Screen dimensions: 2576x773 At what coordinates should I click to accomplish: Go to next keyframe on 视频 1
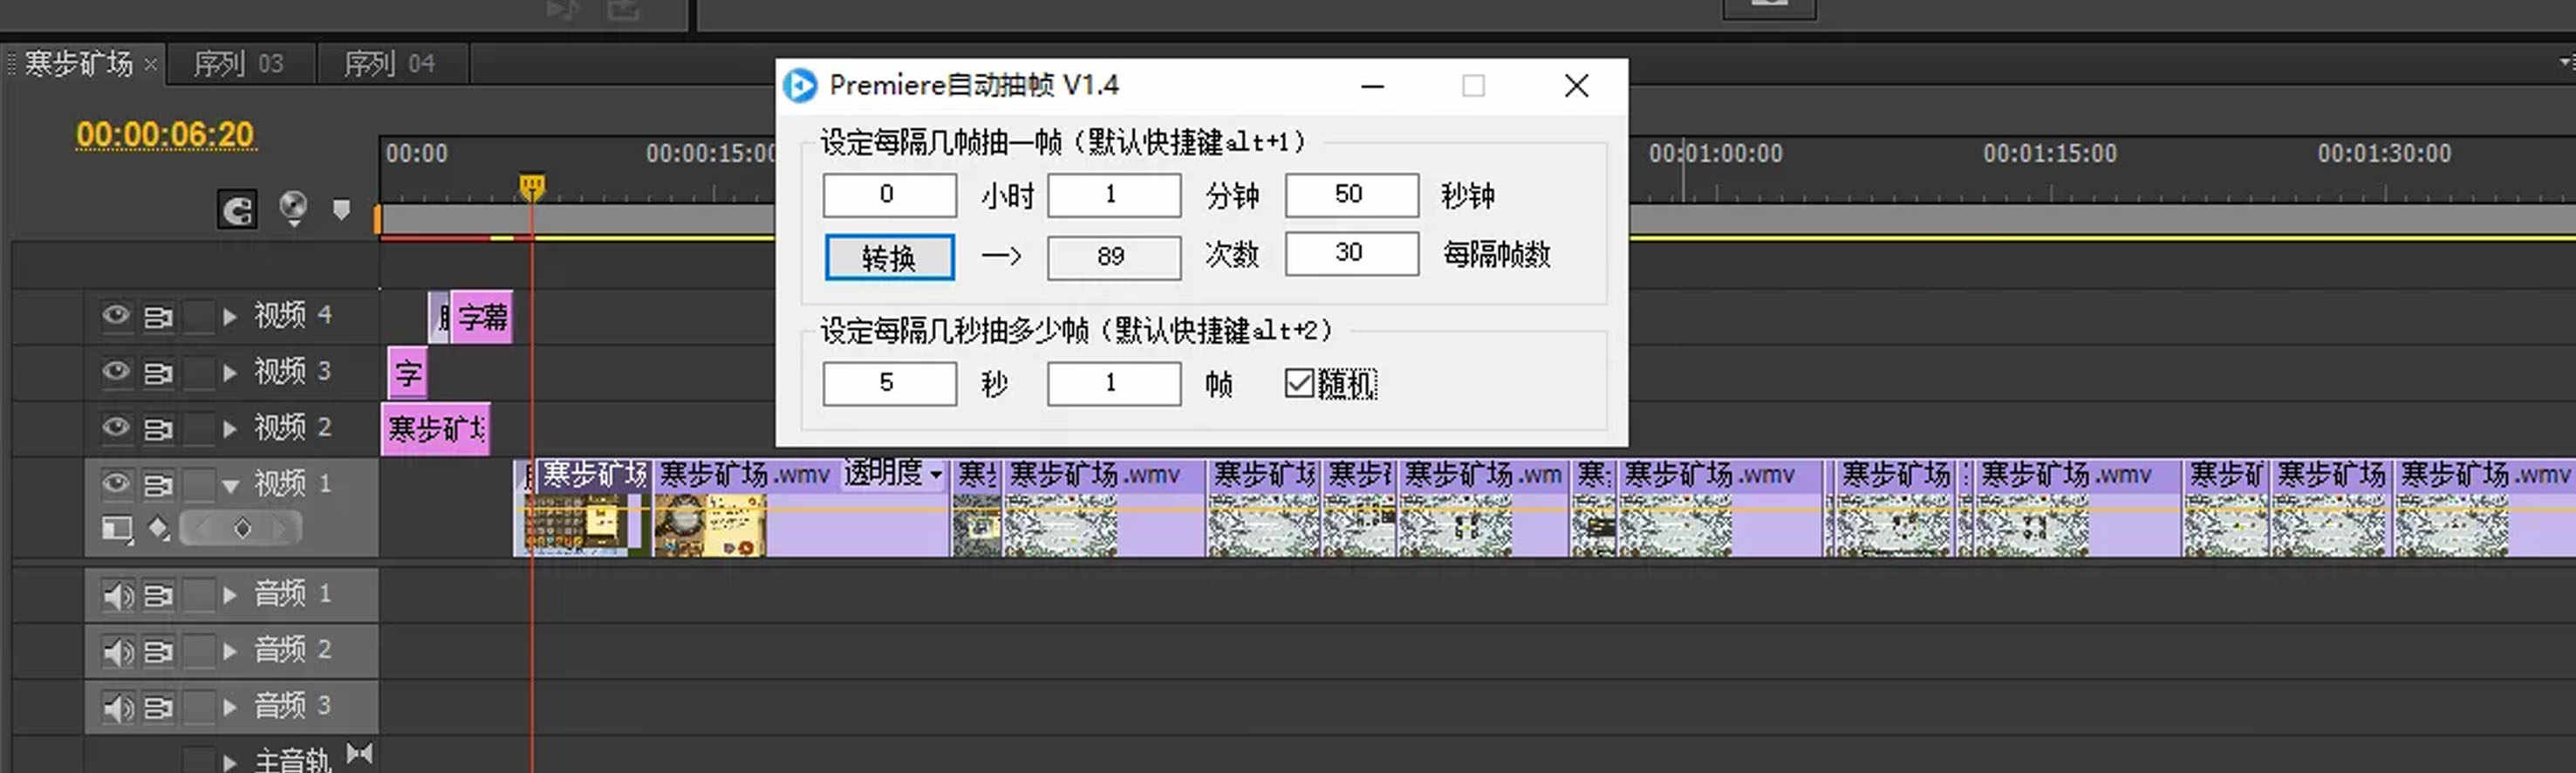282,528
